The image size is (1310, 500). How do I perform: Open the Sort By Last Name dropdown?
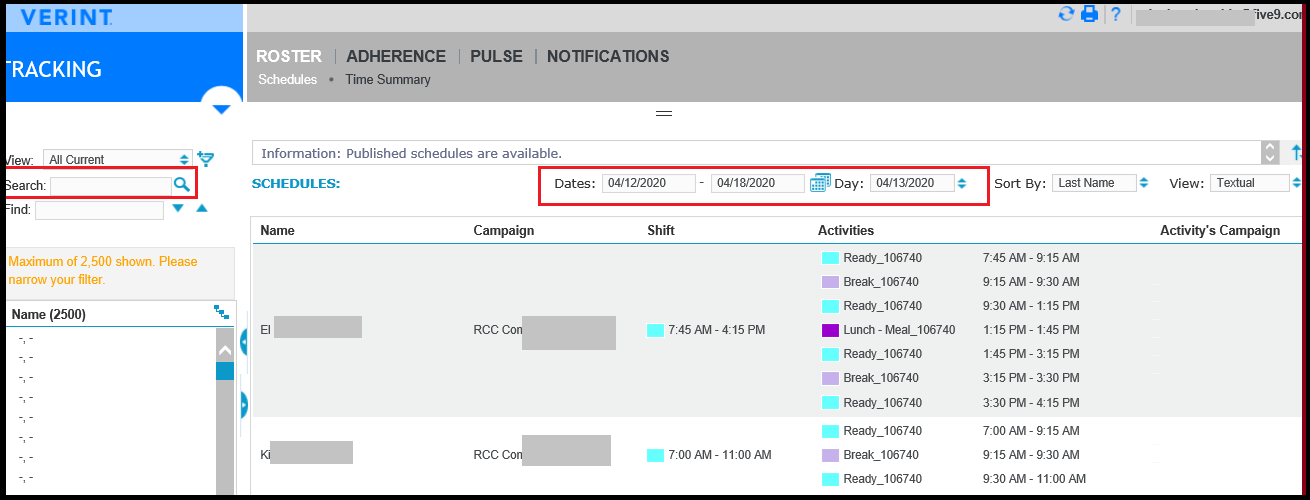tap(1094, 183)
